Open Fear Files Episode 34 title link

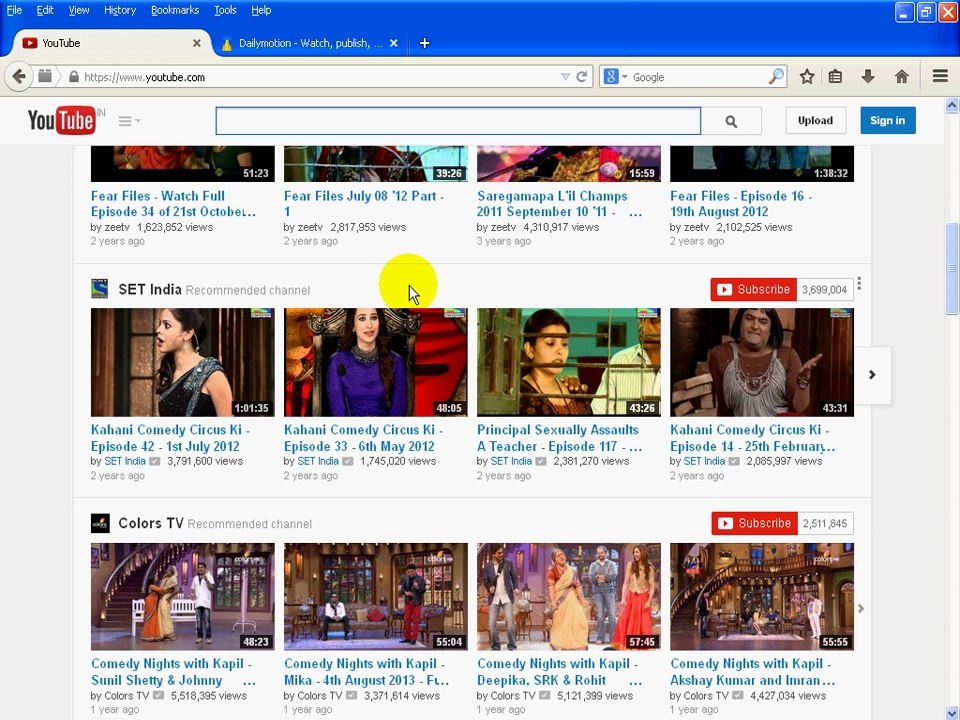(x=173, y=204)
